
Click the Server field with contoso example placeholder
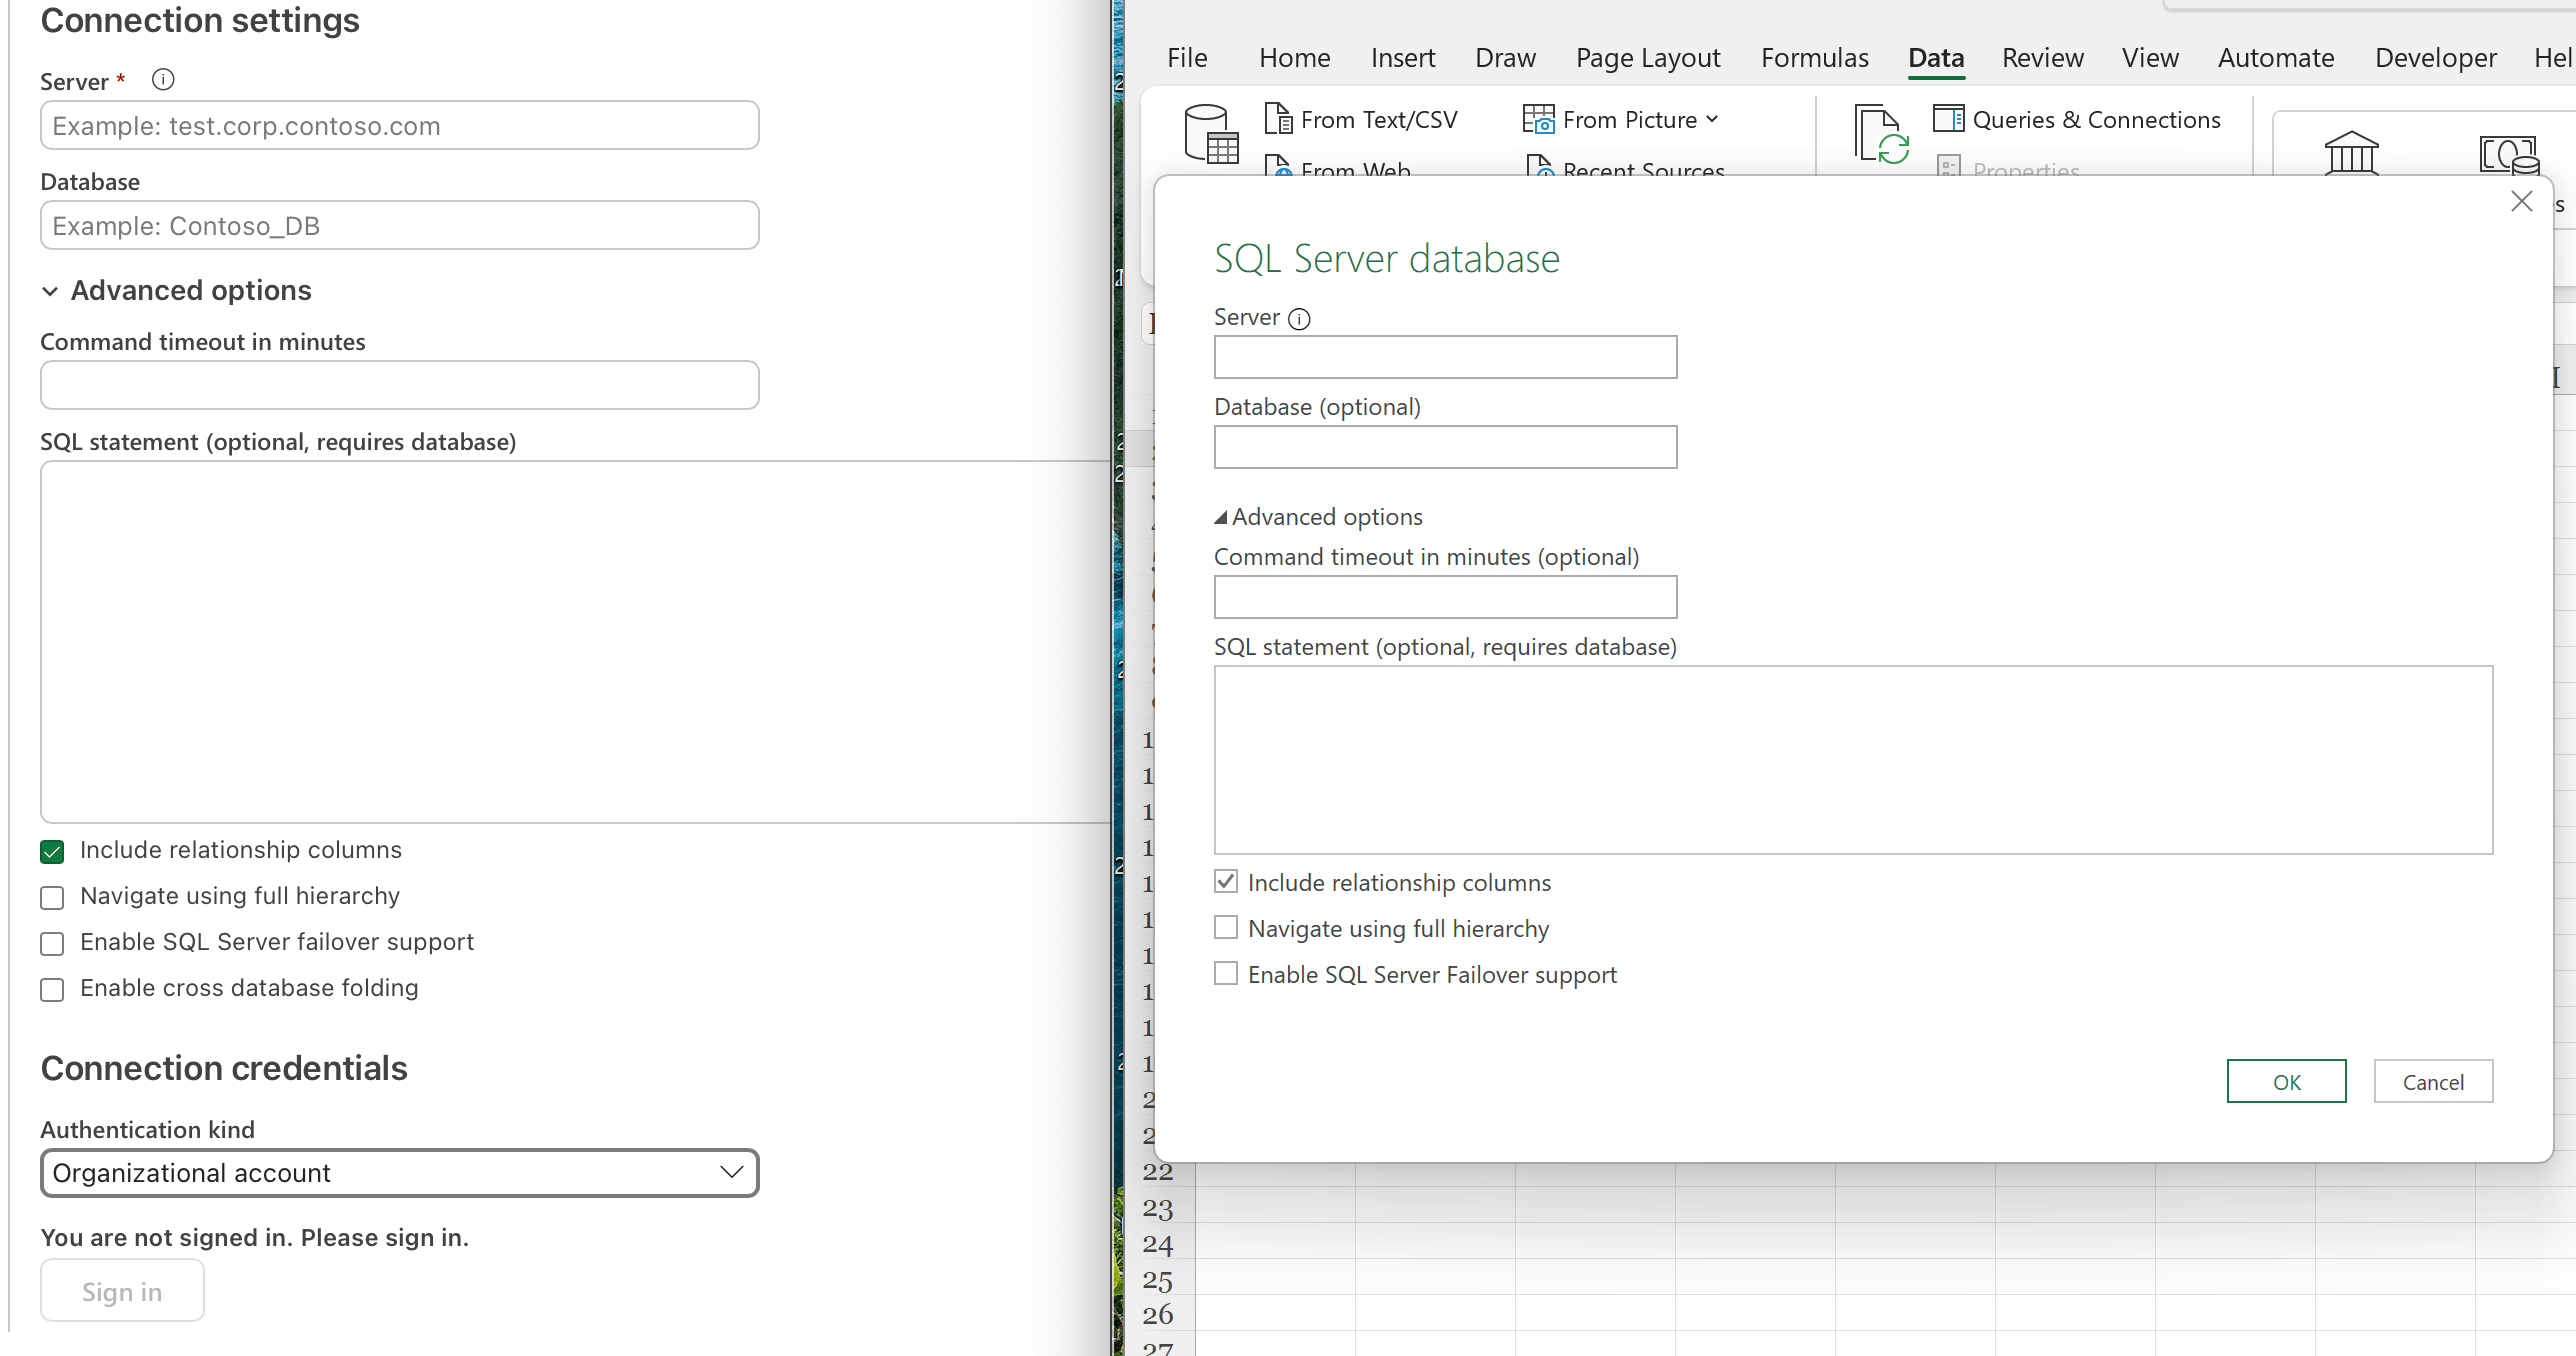(399, 126)
